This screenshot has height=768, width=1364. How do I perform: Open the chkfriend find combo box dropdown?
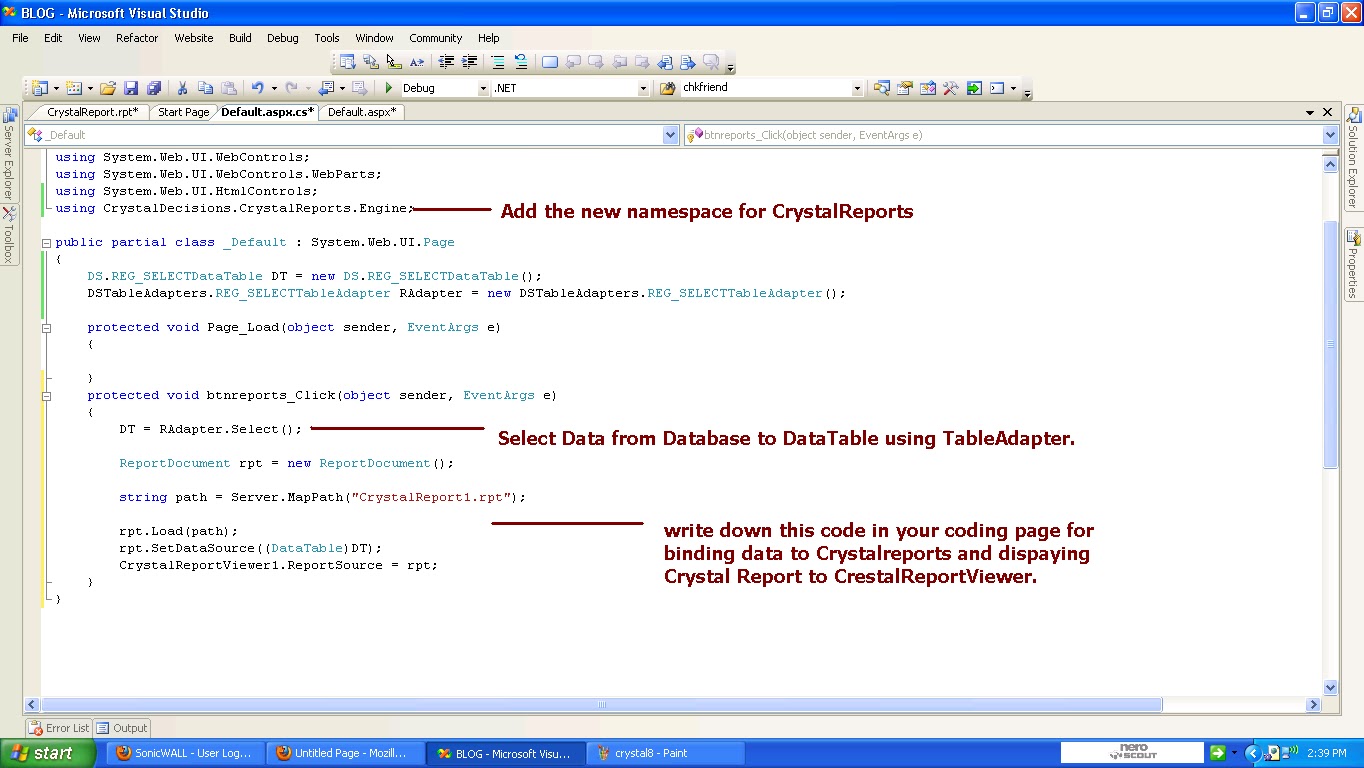tap(857, 88)
